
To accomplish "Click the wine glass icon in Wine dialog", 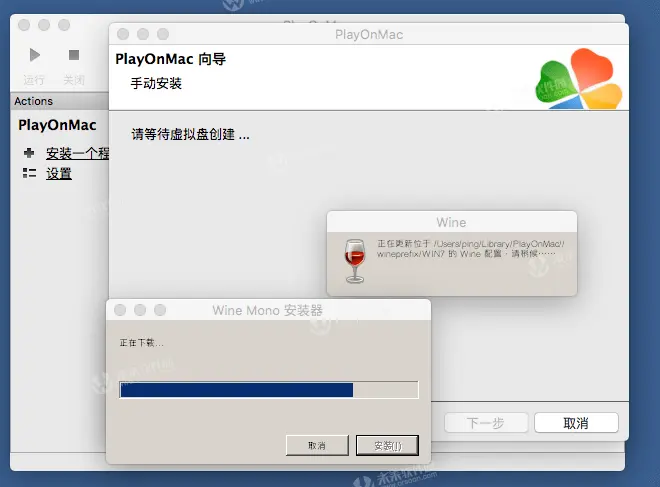I will coord(355,261).
